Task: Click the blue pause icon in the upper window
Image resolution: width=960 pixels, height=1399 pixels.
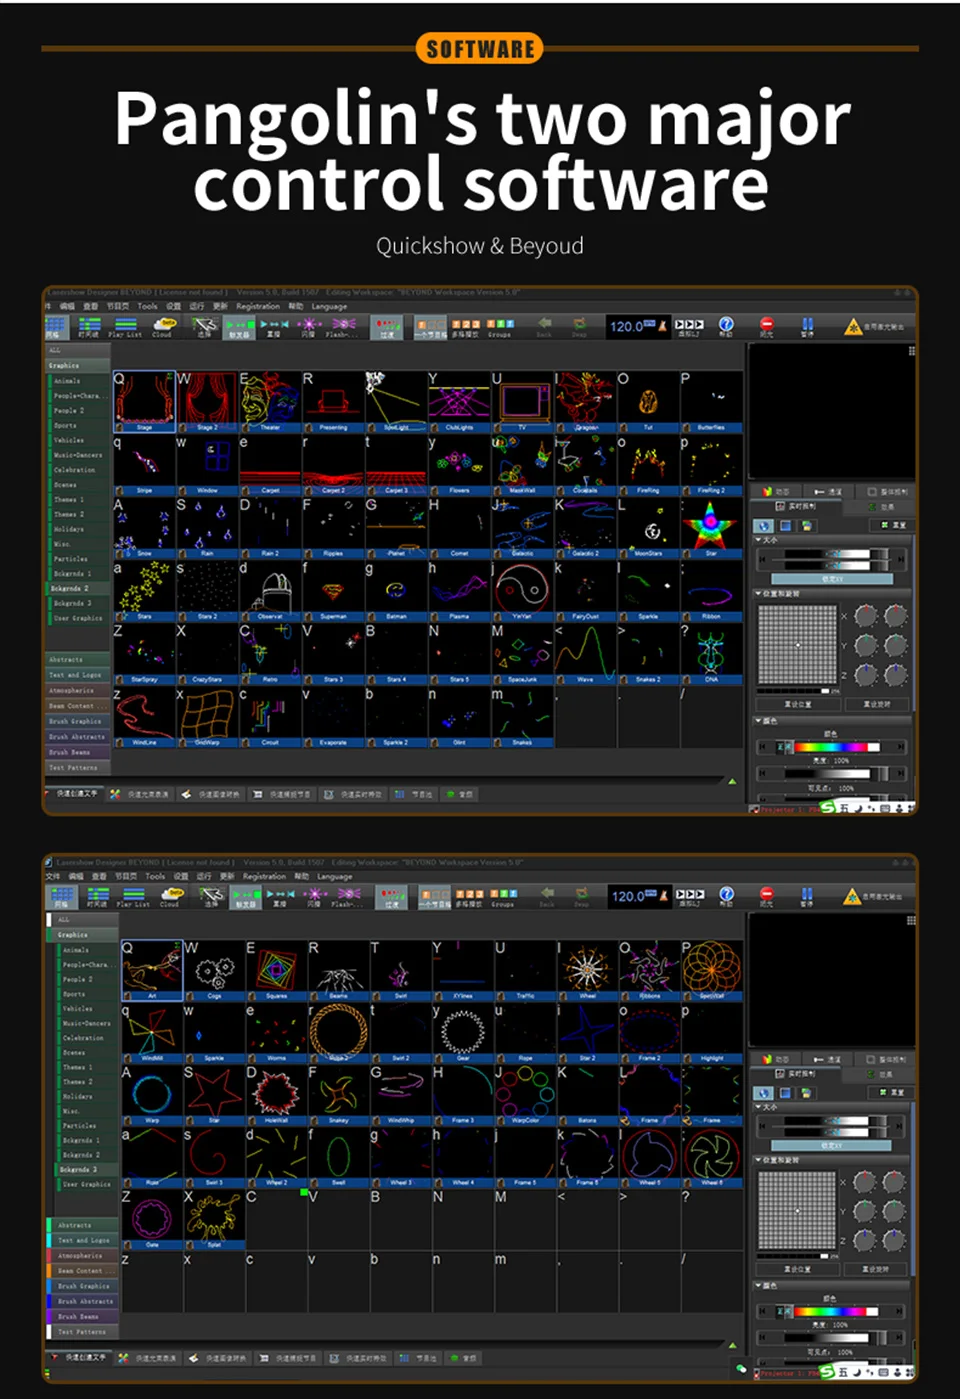Action: coord(807,326)
